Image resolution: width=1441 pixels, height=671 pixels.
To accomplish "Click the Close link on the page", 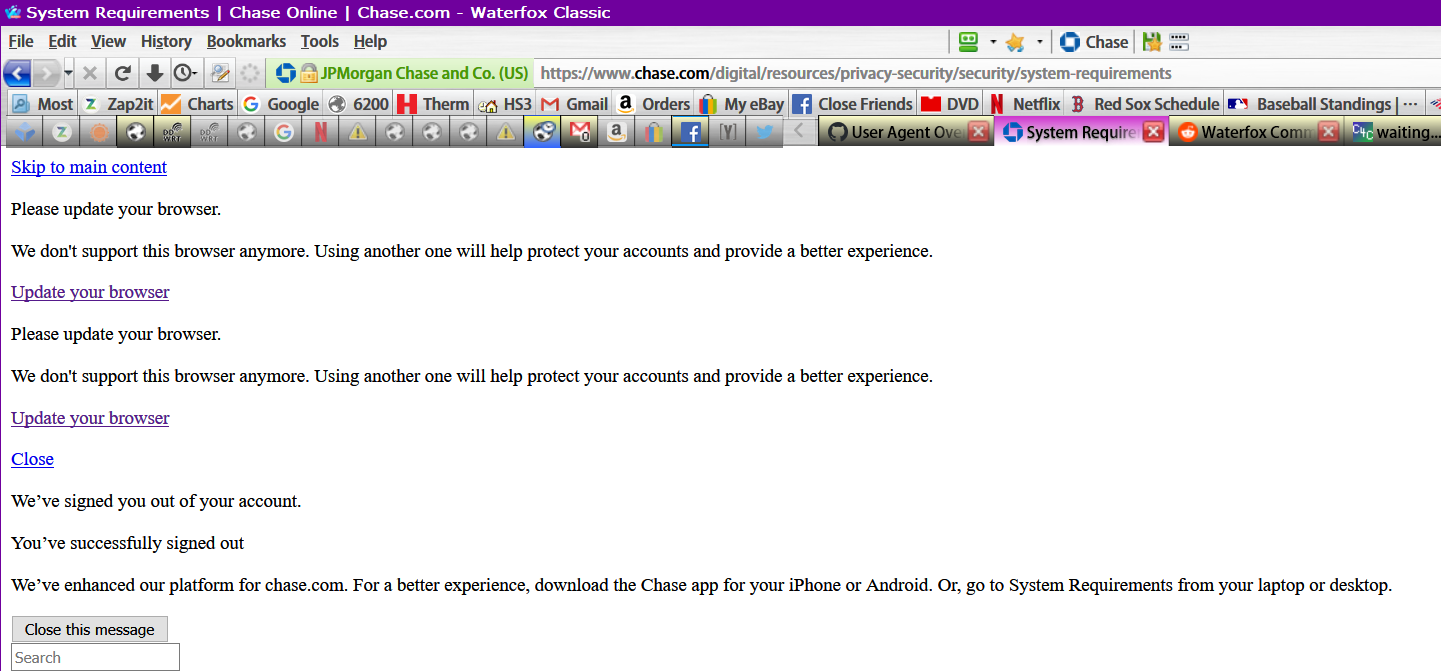I will tap(32, 459).
